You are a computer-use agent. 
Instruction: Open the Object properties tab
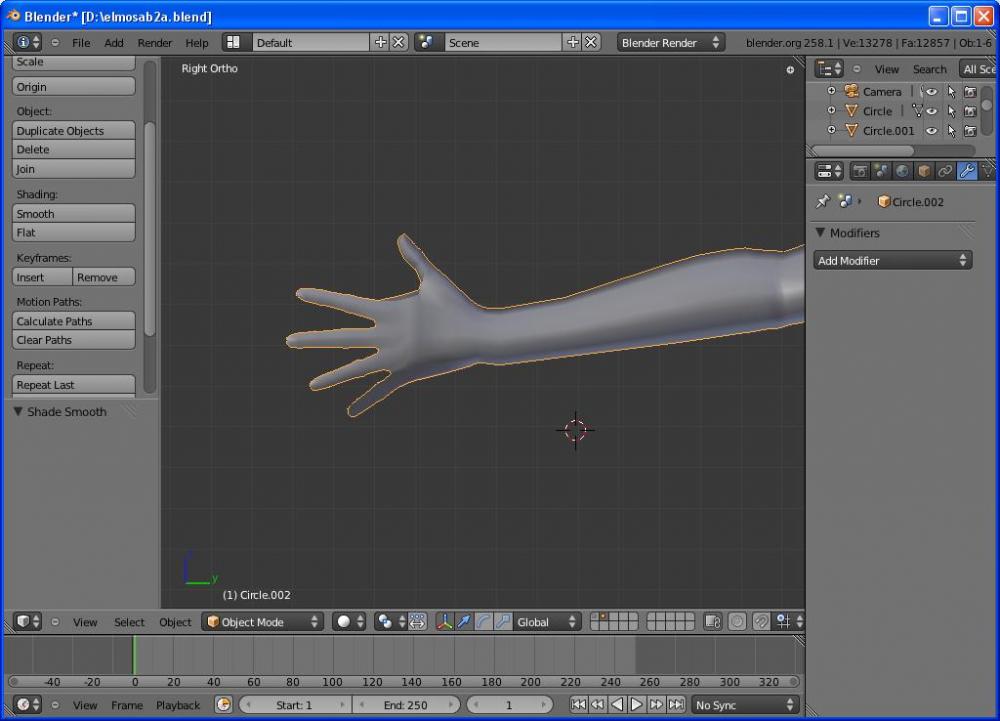click(923, 171)
